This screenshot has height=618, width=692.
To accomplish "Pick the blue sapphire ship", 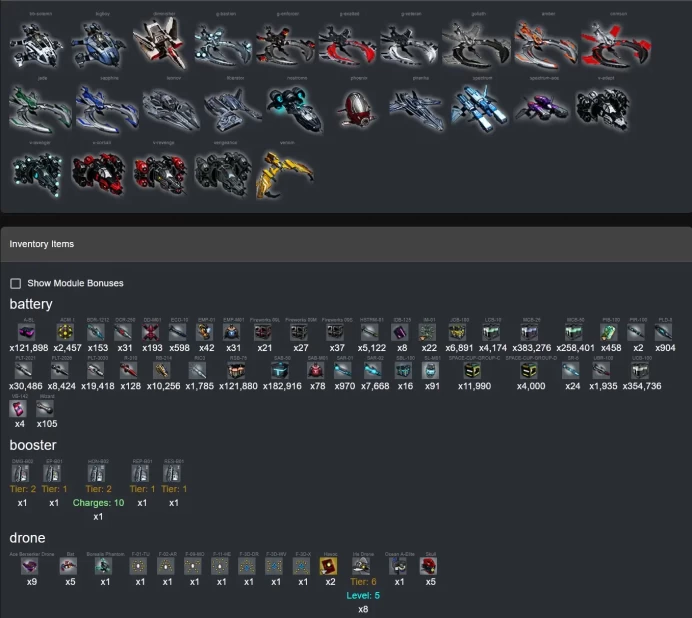I will (107, 110).
